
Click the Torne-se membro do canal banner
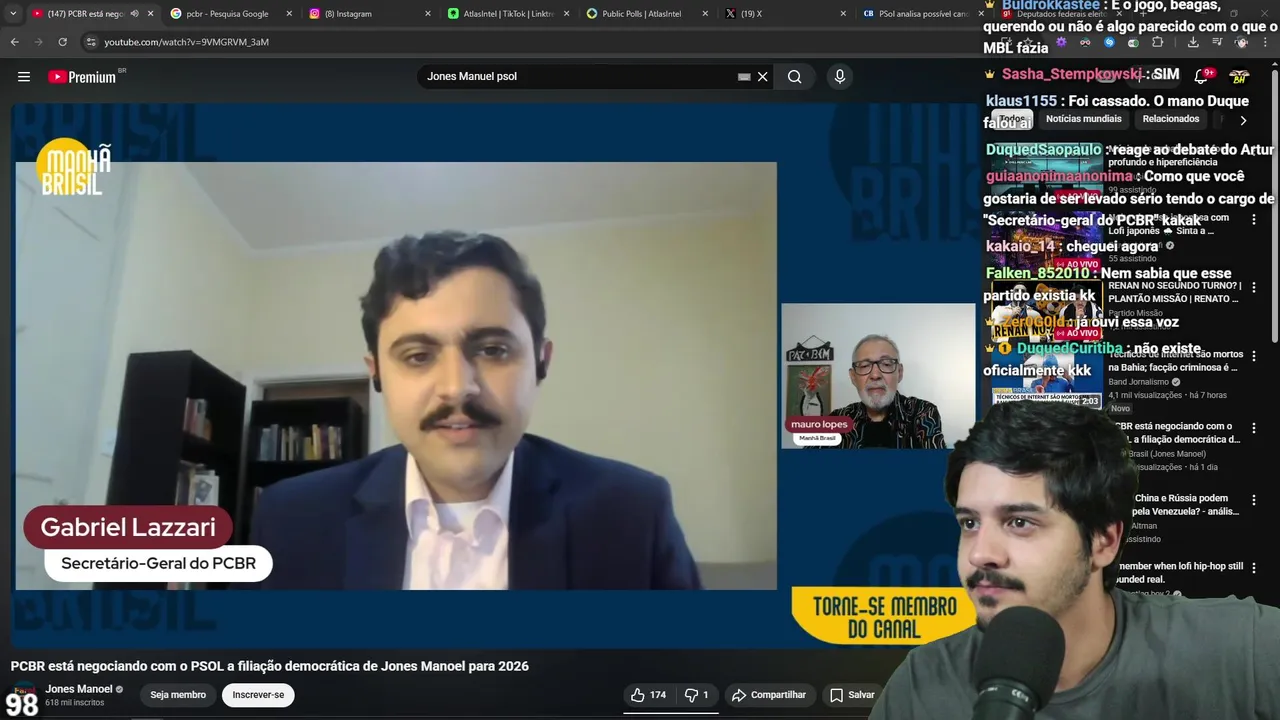(884, 616)
